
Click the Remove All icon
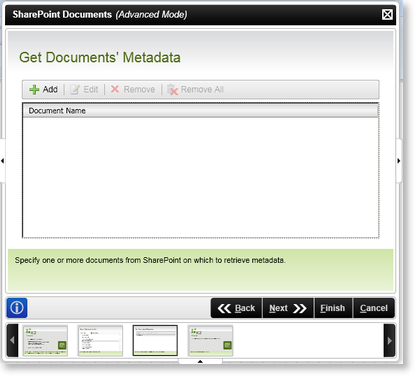coord(172,90)
